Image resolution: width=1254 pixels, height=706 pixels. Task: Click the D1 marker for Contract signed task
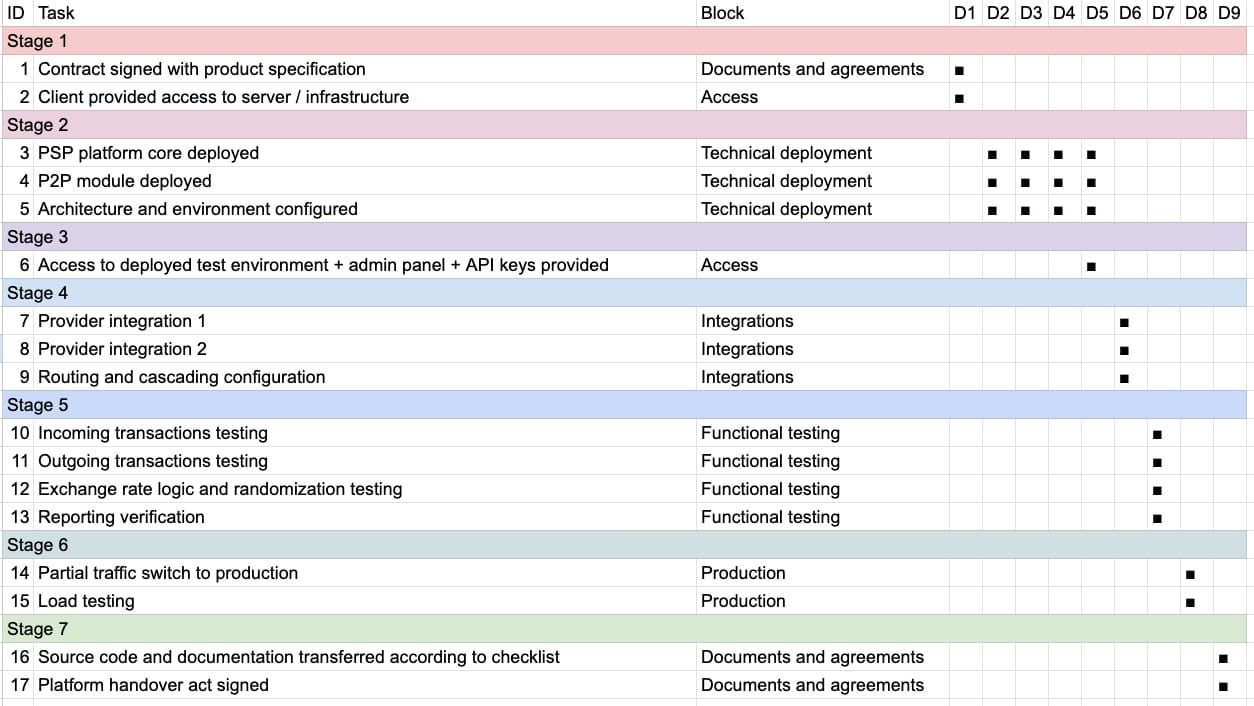coord(959,70)
